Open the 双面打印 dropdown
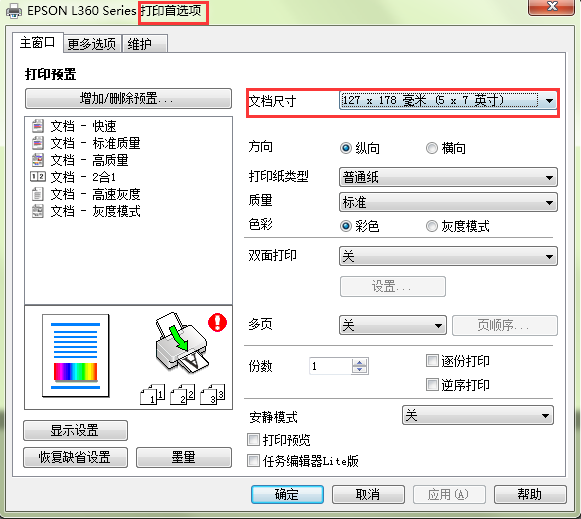Screen dimensions: 581x519 448,256
